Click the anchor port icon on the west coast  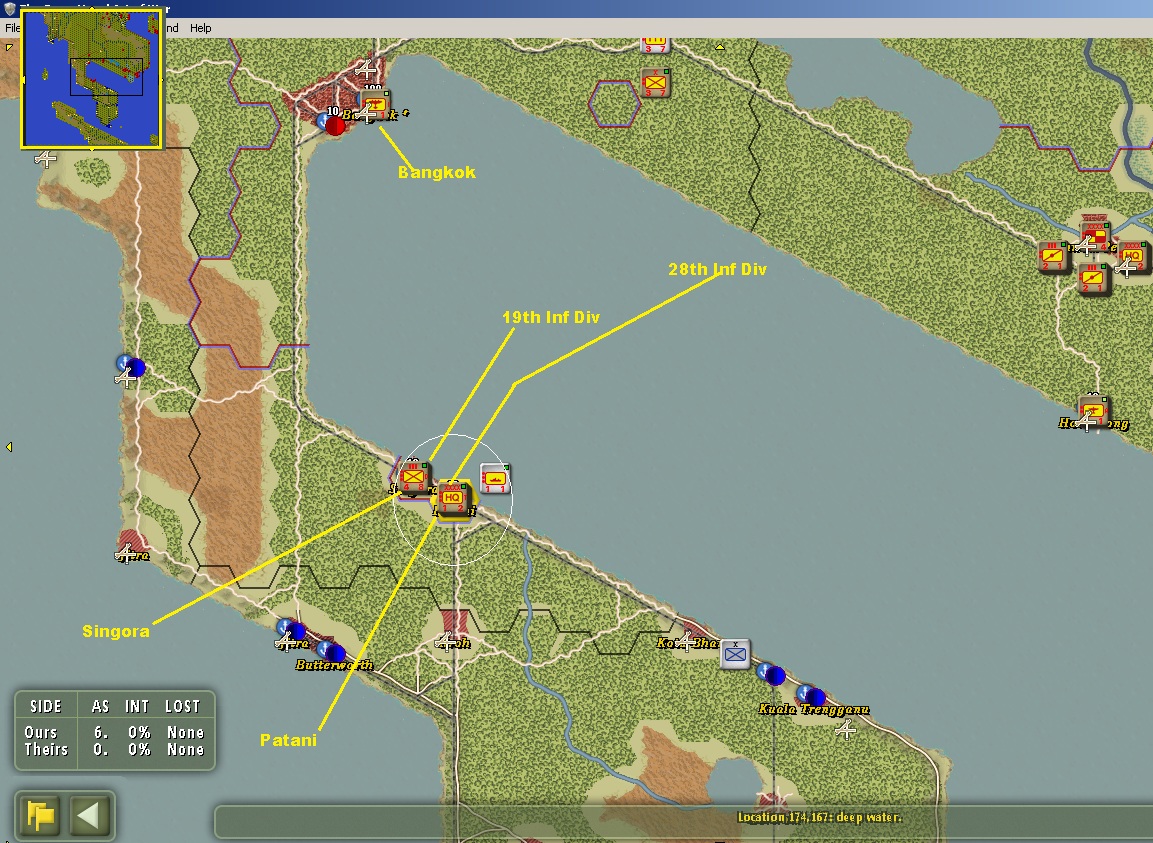point(124,362)
